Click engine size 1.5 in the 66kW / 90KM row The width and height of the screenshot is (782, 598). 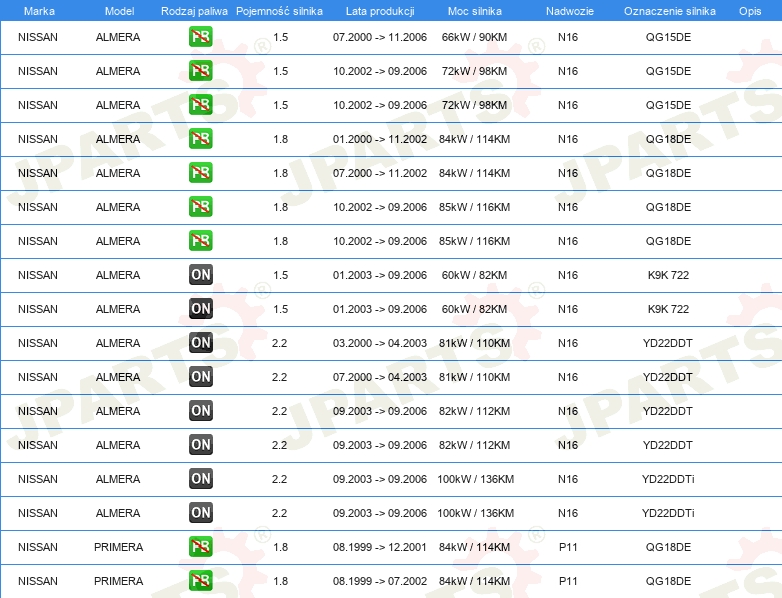click(280, 37)
